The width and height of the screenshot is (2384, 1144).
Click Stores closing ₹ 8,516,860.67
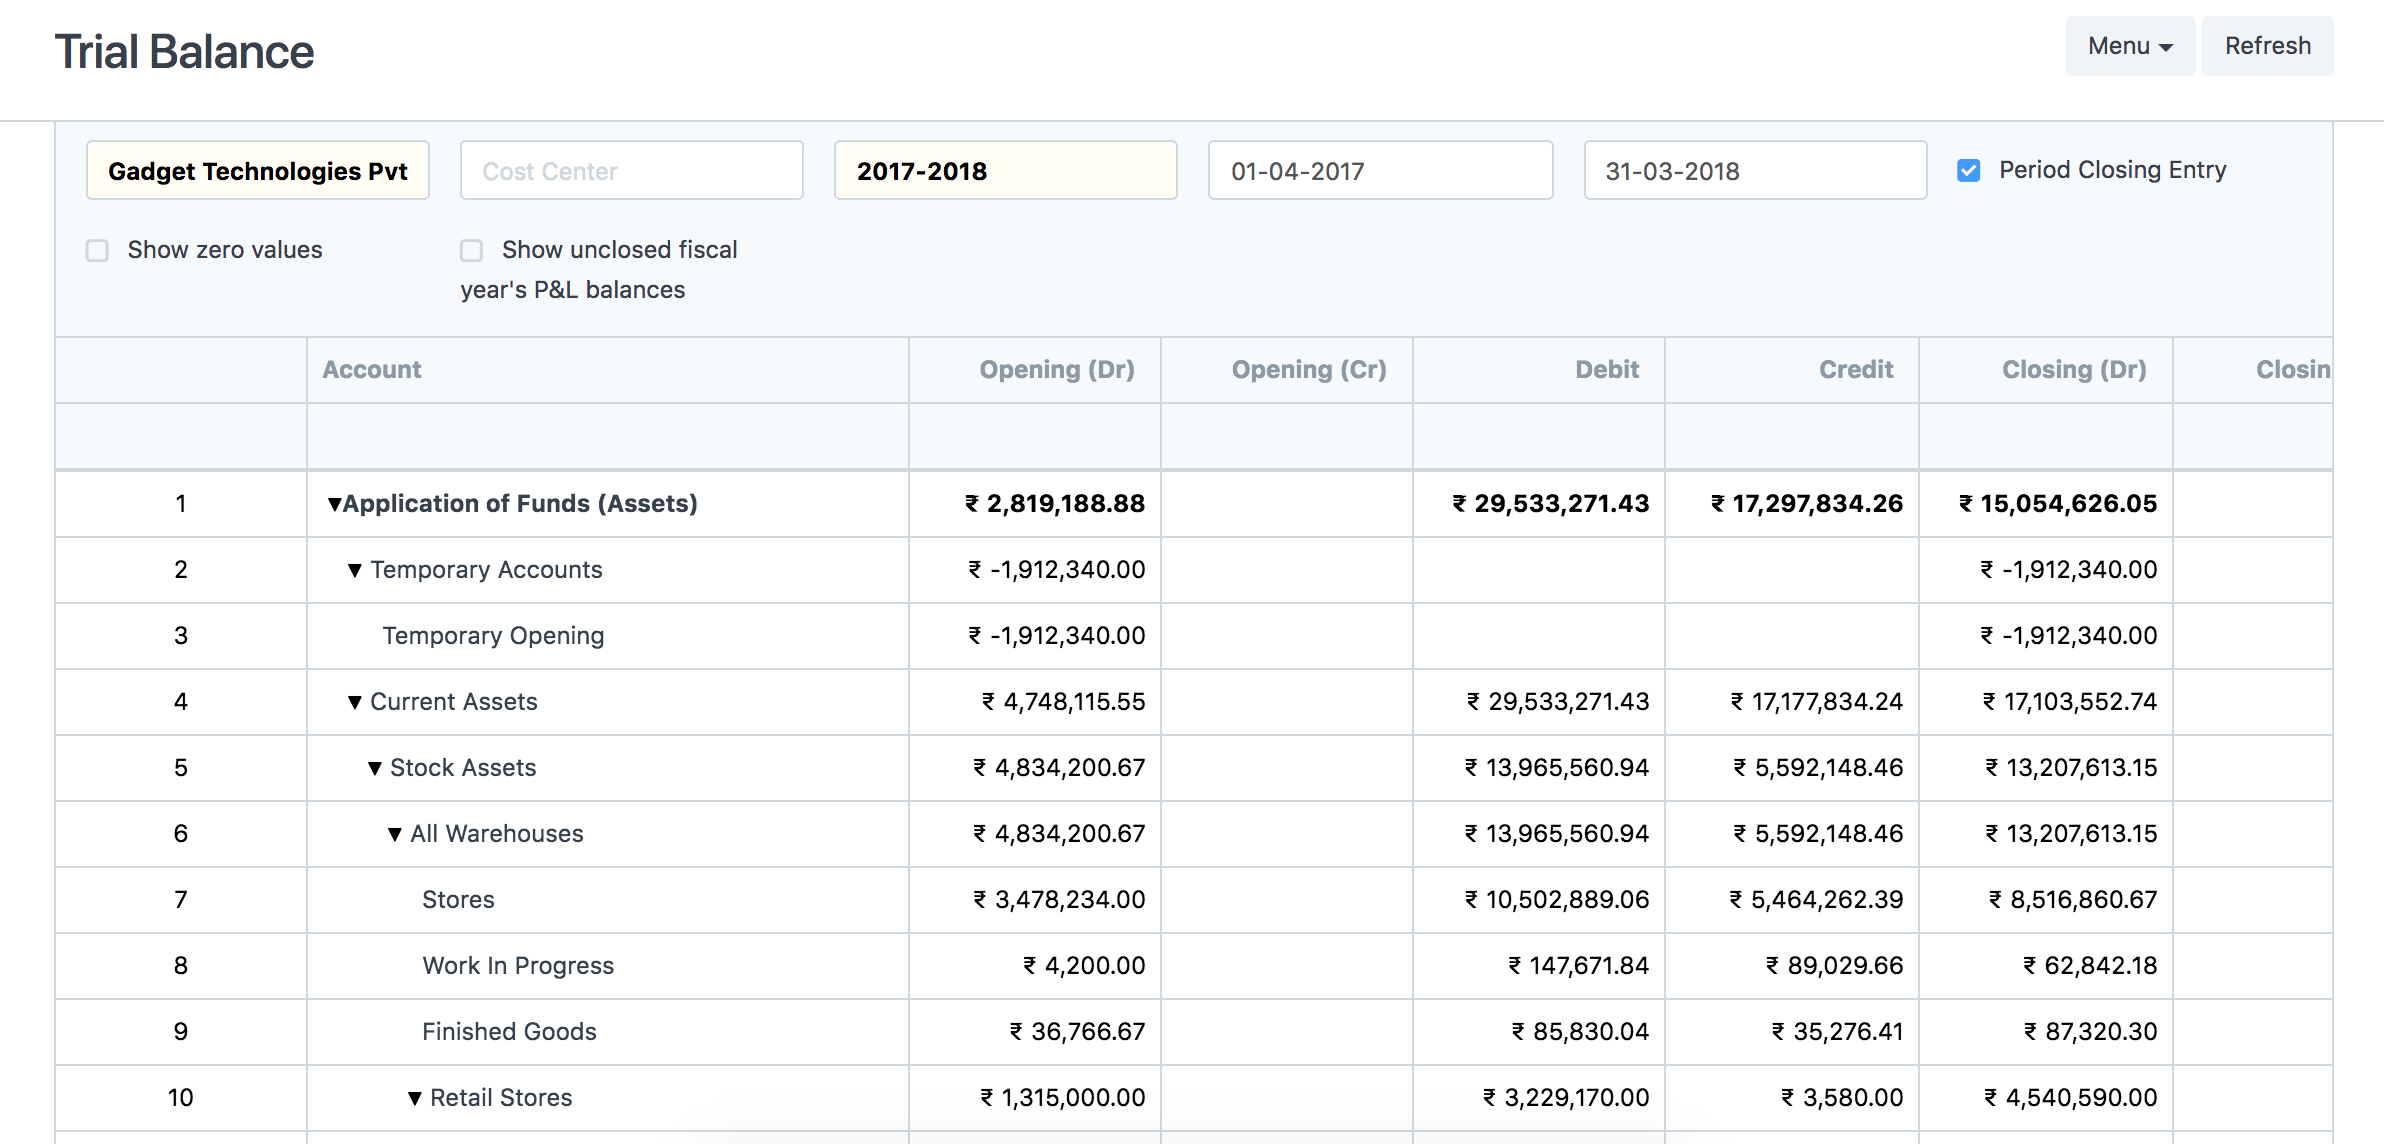click(x=2073, y=900)
